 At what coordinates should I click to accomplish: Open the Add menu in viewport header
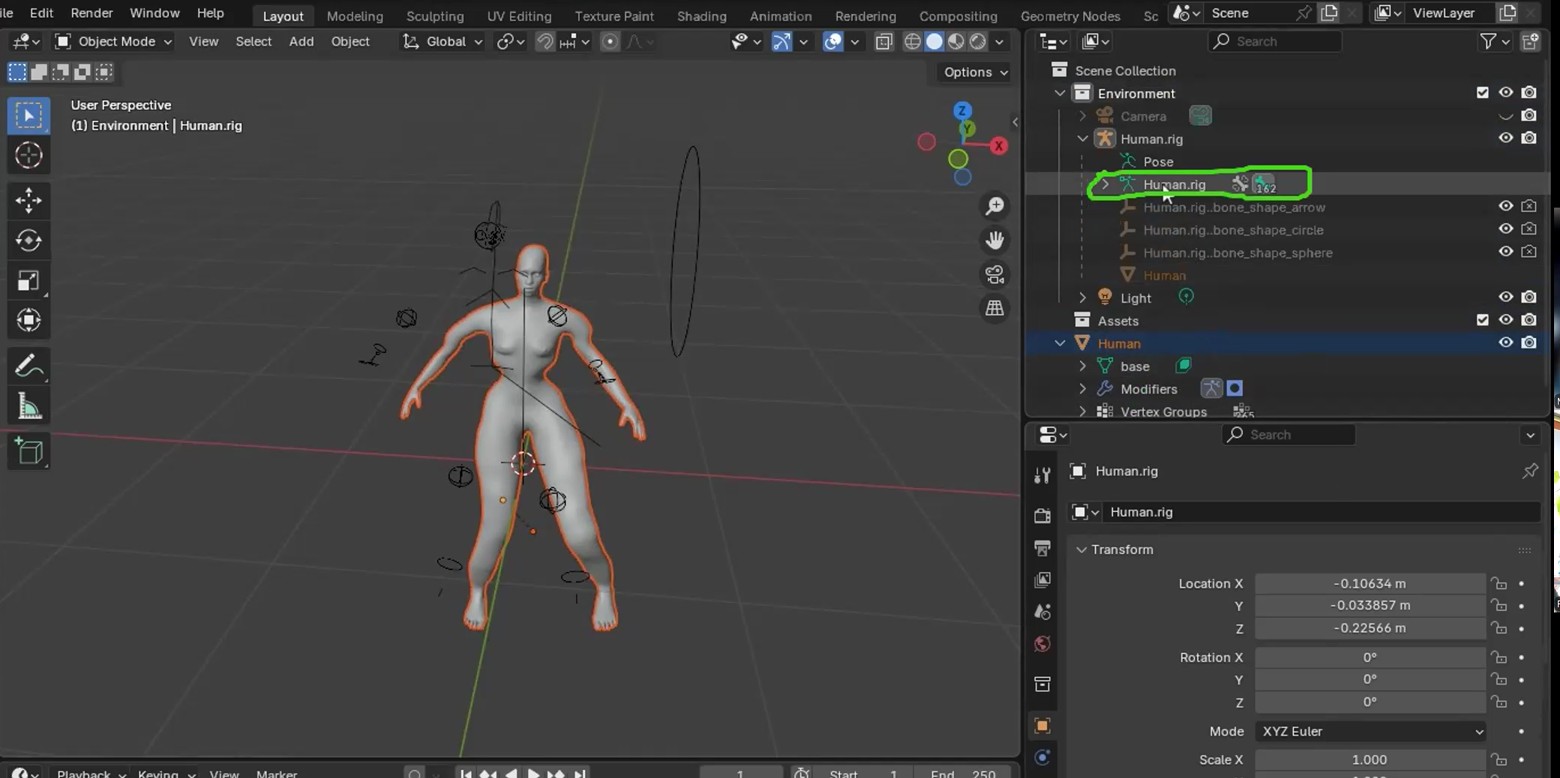pos(301,41)
